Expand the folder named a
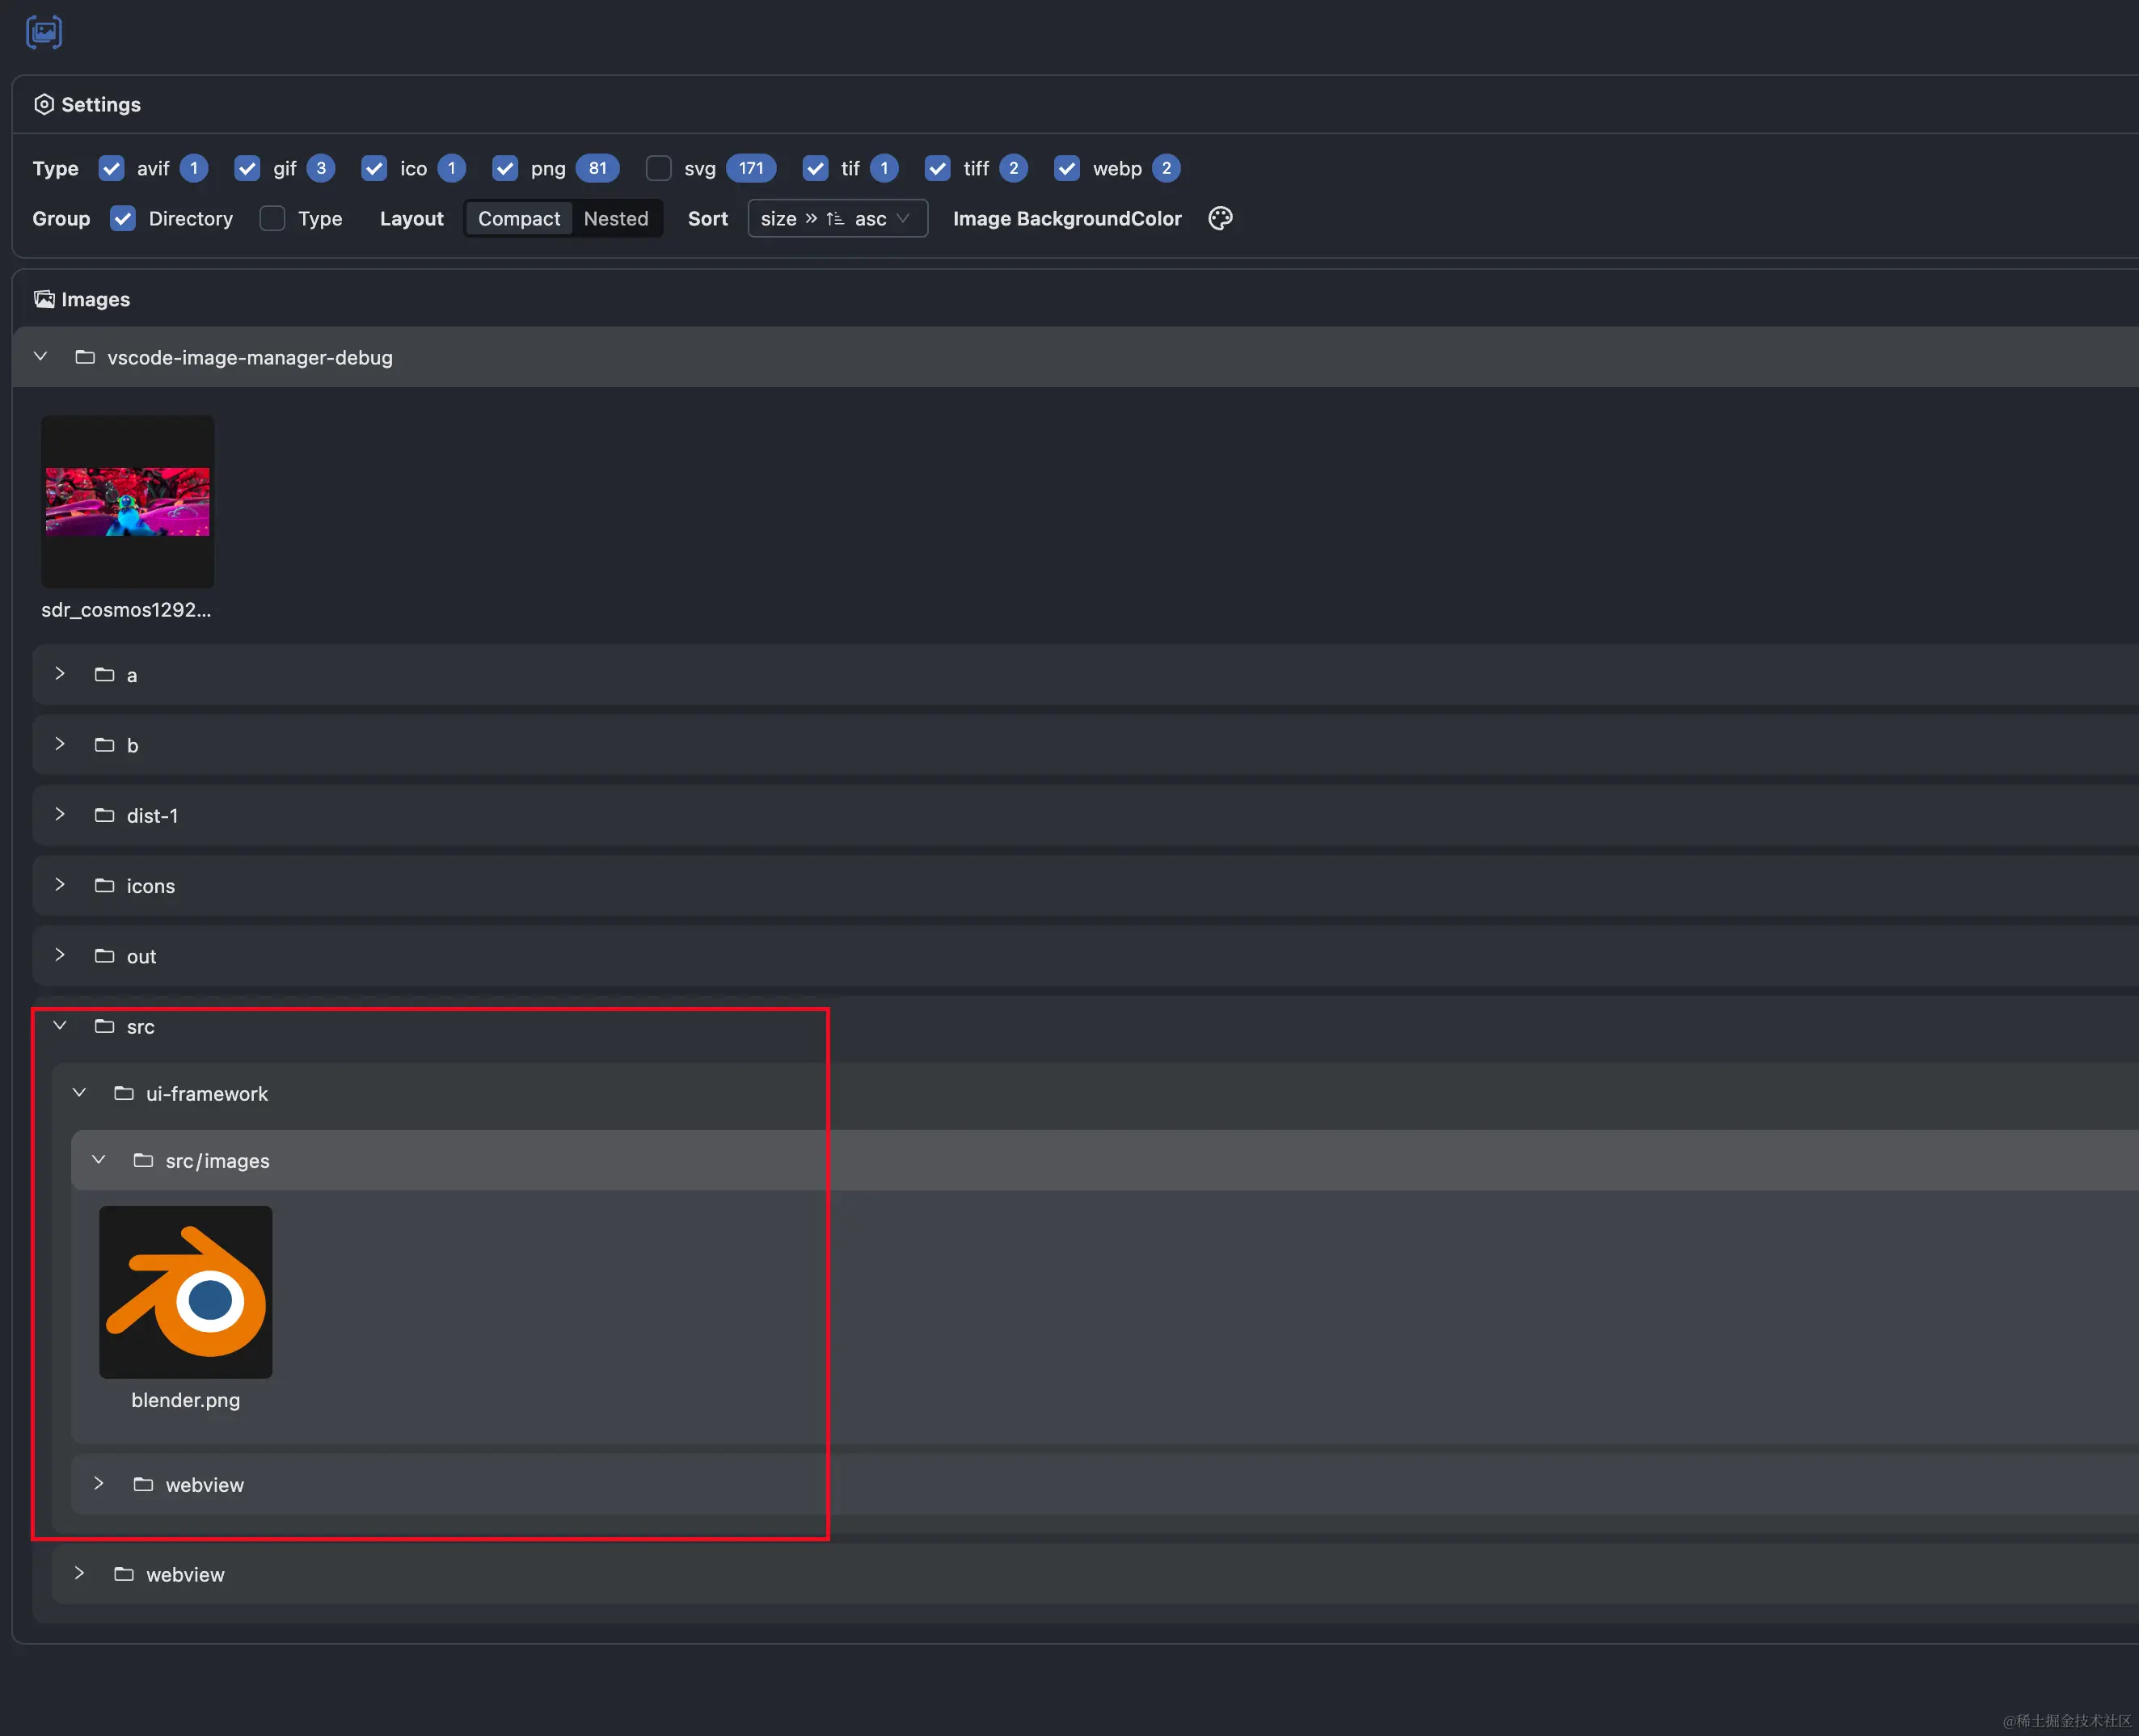2139x1736 pixels. tap(59, 674)
